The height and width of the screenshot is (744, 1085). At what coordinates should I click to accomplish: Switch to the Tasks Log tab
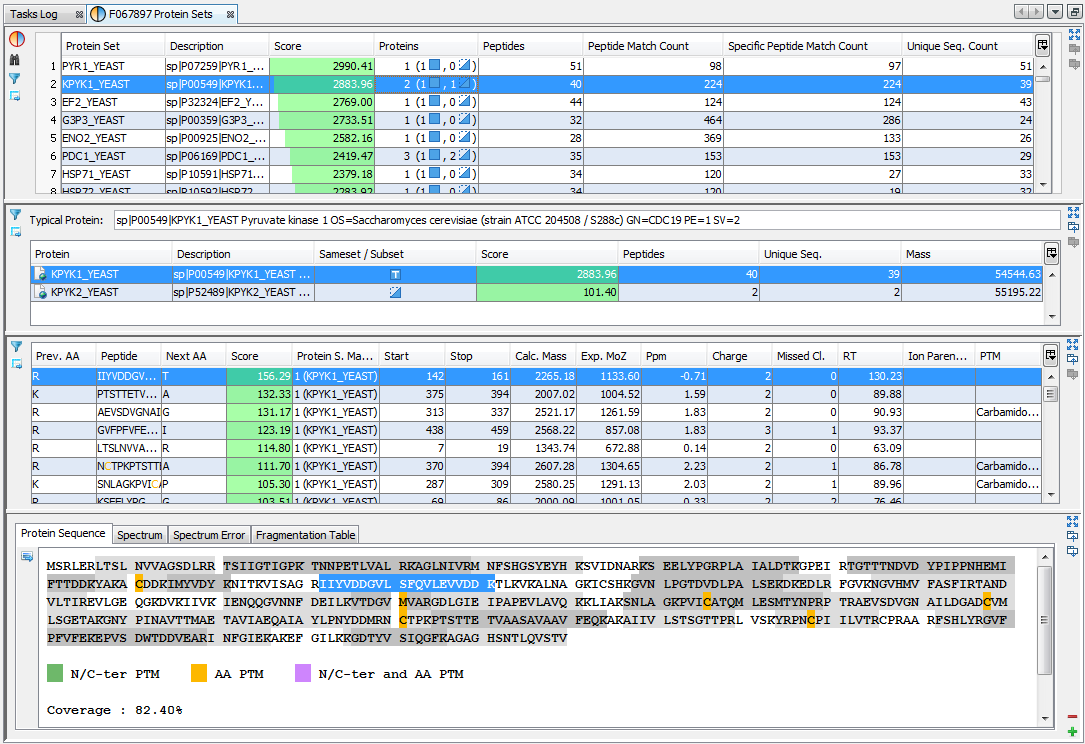34,14
